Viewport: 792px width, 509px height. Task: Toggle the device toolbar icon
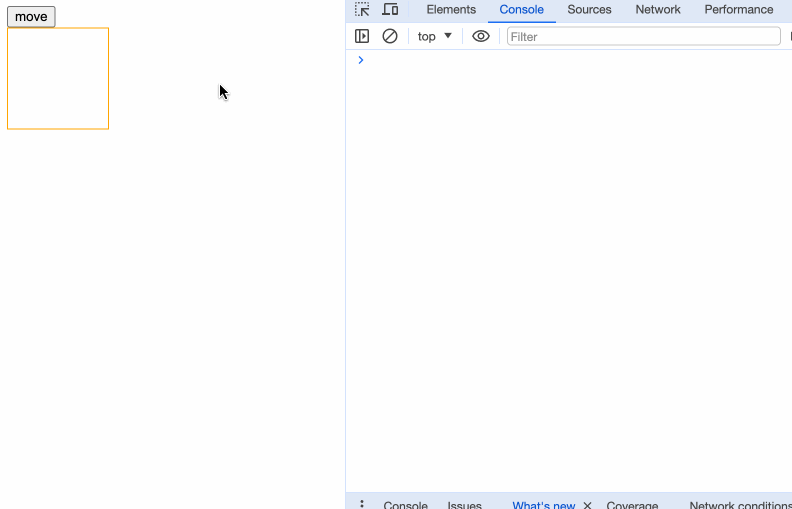pos(390,10)
